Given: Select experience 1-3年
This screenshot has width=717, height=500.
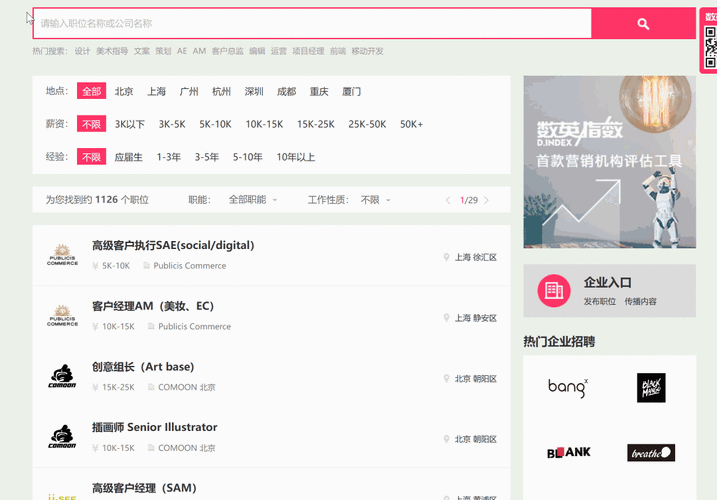Looking at the screenshot, I should (x=169, y=157).
